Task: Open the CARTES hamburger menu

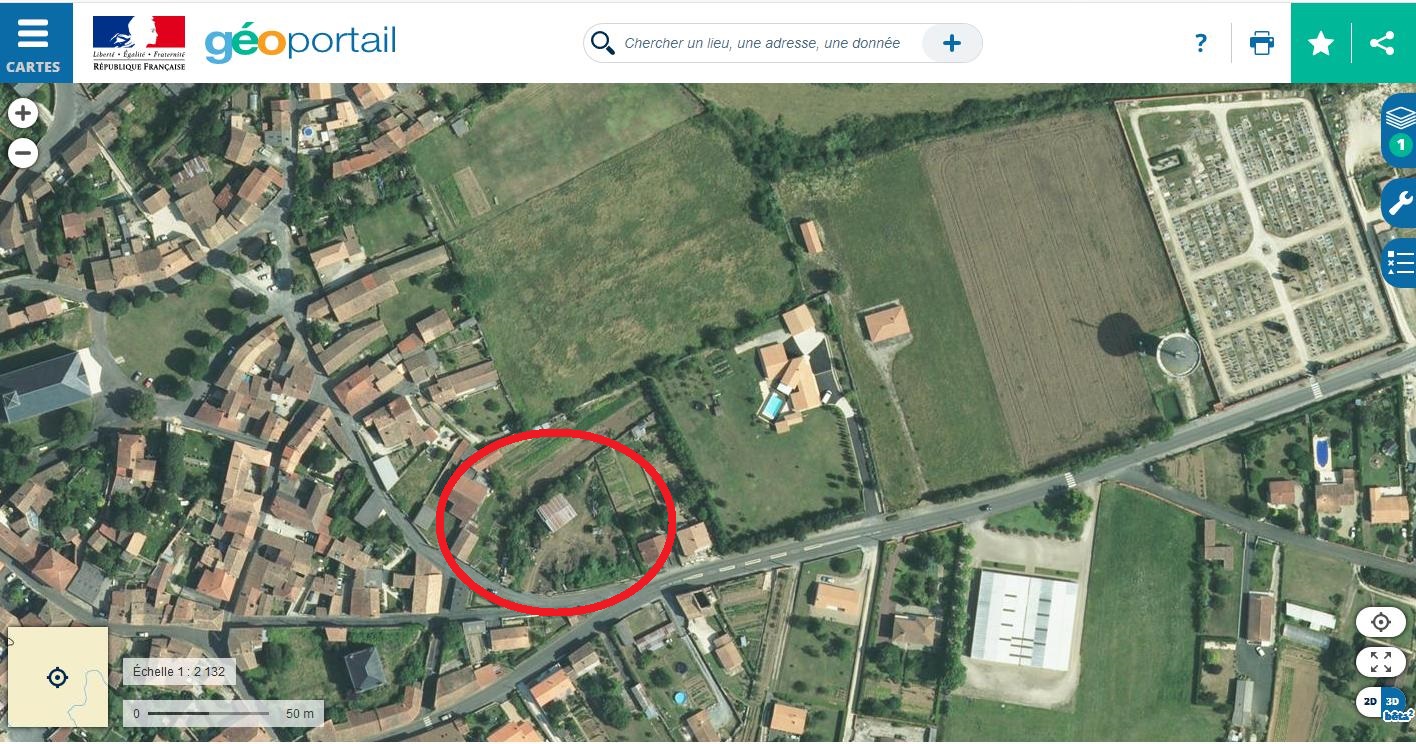Action: click(35, 42)
